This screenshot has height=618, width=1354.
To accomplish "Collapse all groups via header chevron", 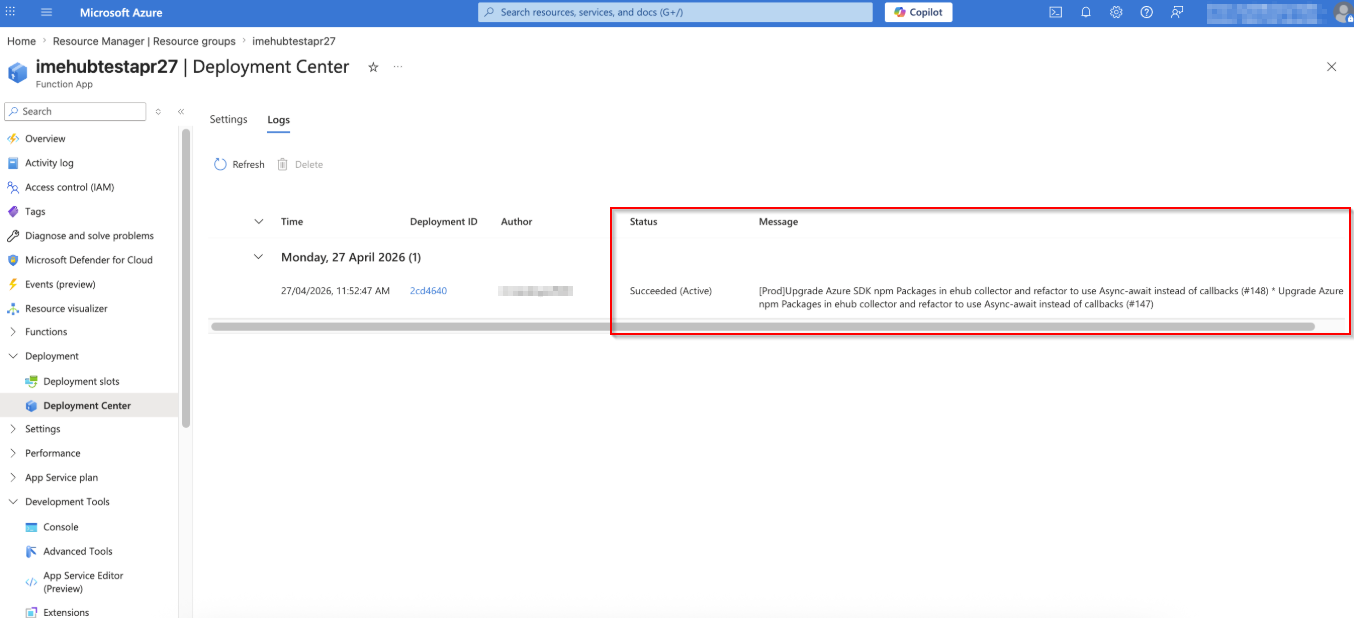I will click(259, 222).
